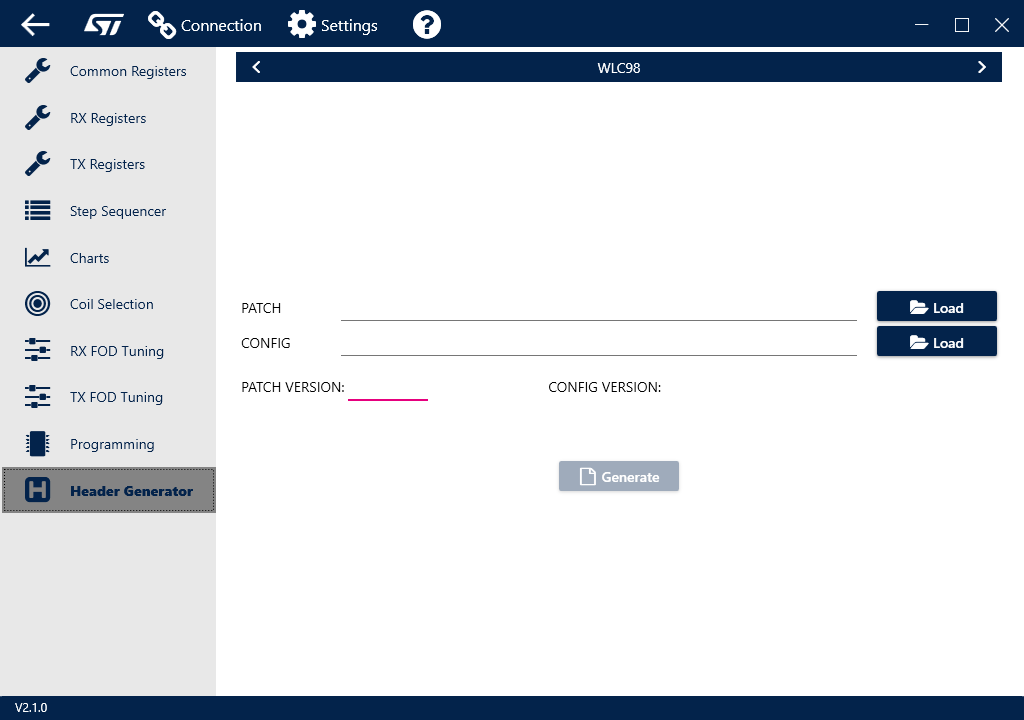The image size is (1024, 720).
Task: Select the Step Sequencer icon
Action: [x=36, y=211]
